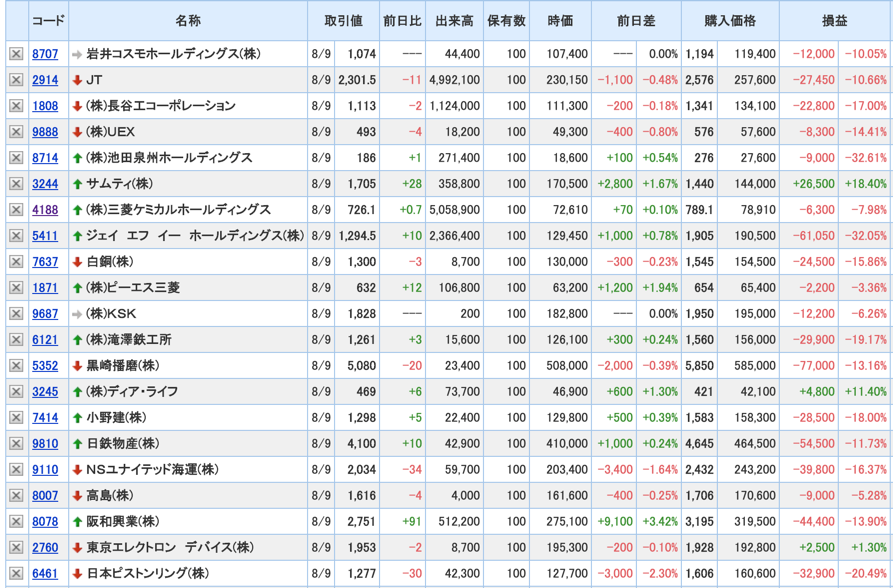Image resolution: width=893 pixels, height=588 pixels.
Task: Click the green up arrow beside サムティ(株)
Action: pos(77,184)
